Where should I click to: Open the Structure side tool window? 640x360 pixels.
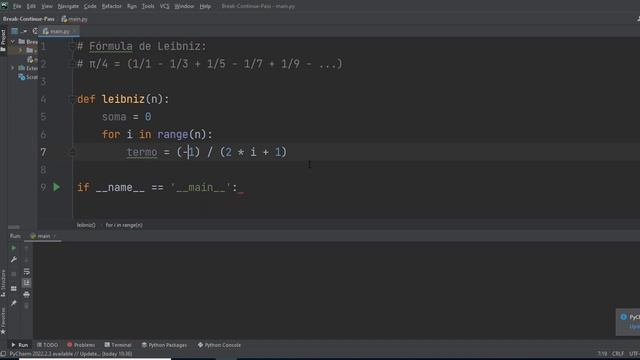pos(3,283)
